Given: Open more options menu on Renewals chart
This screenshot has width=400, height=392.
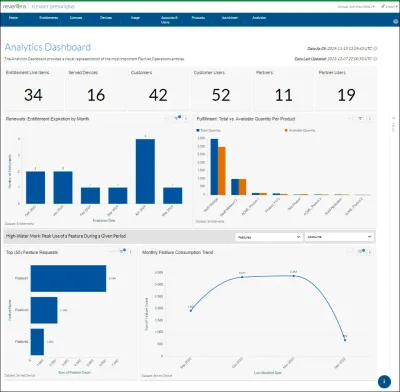Looking at the screenshot, I should (186, 118).
